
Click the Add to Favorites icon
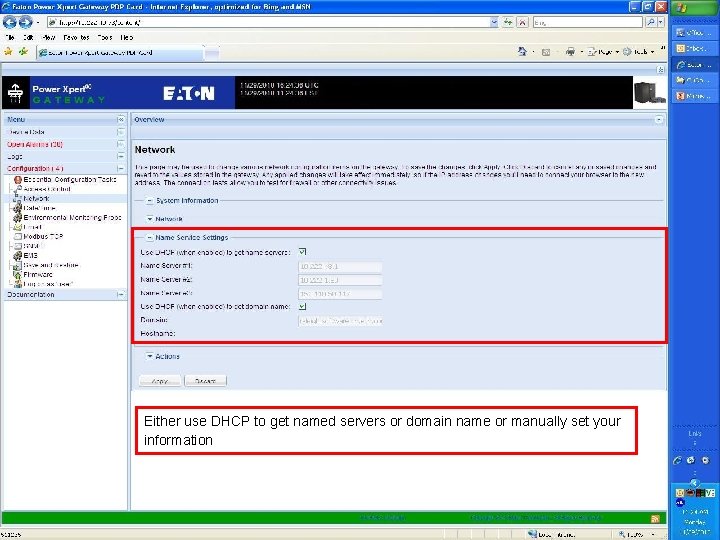pos(23,52)
